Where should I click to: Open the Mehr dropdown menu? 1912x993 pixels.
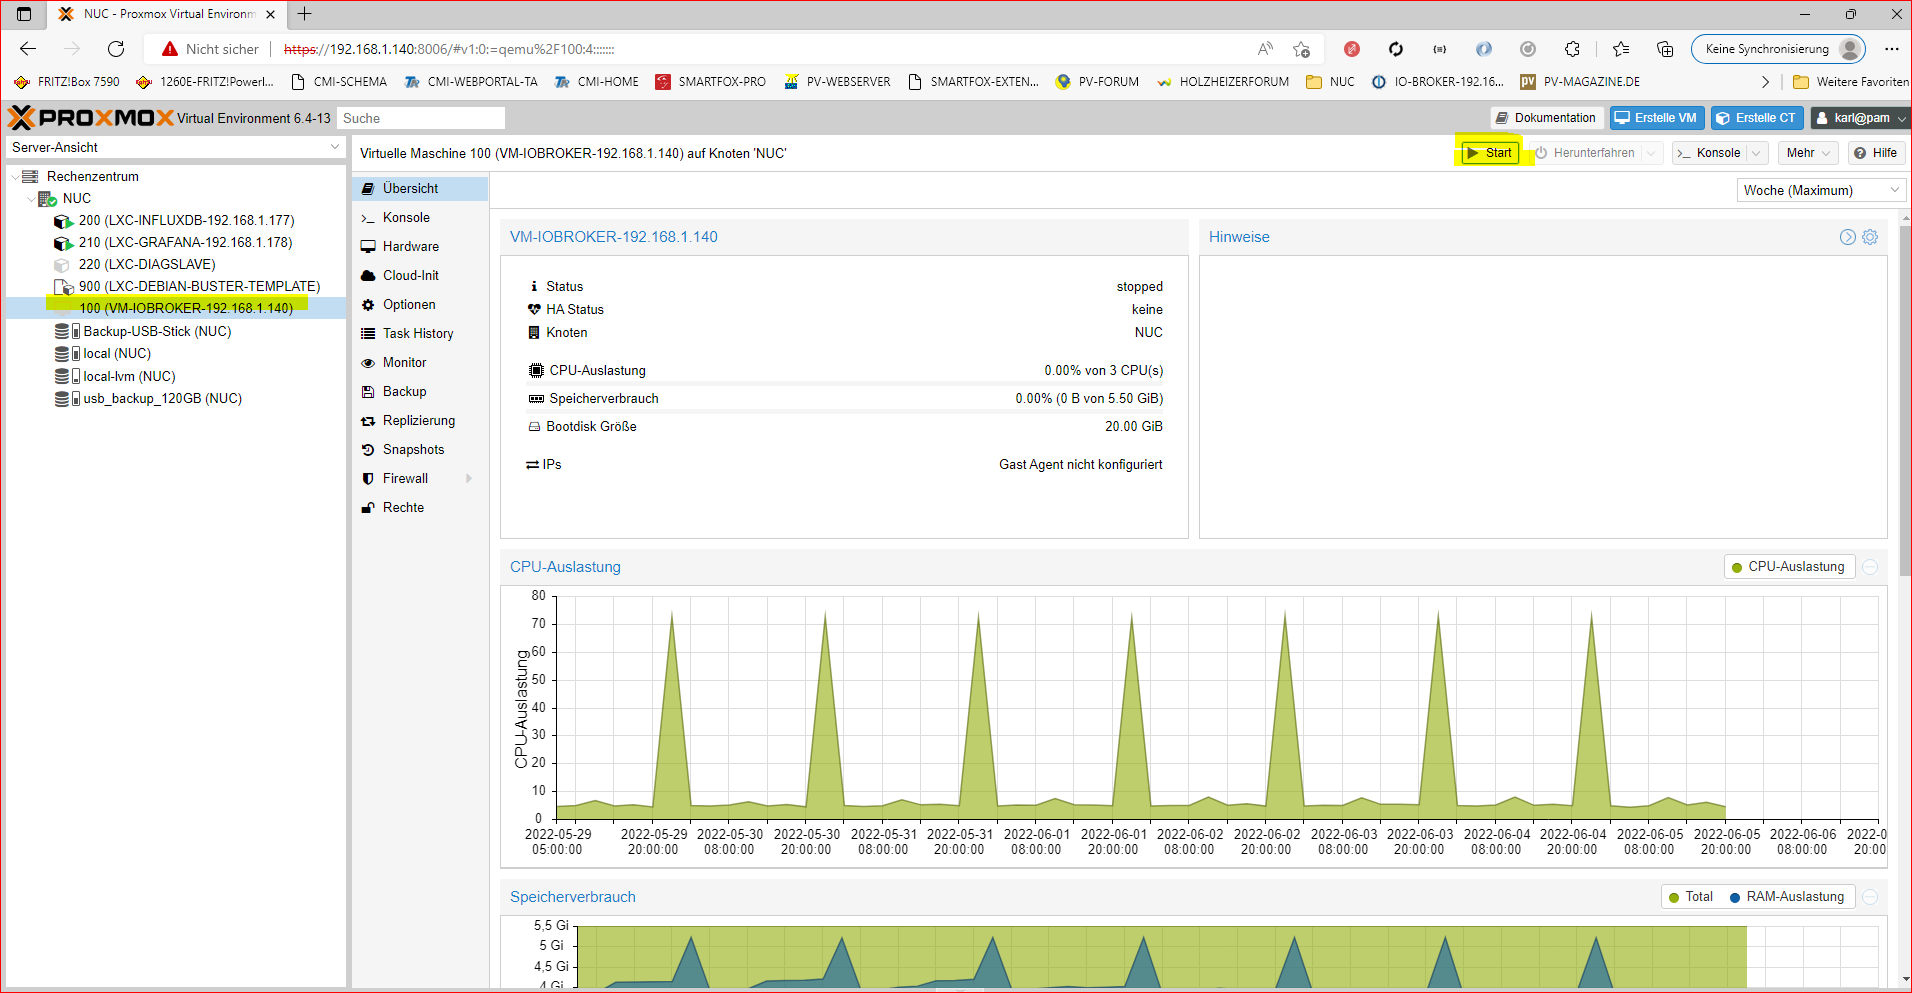[1808, 153]
